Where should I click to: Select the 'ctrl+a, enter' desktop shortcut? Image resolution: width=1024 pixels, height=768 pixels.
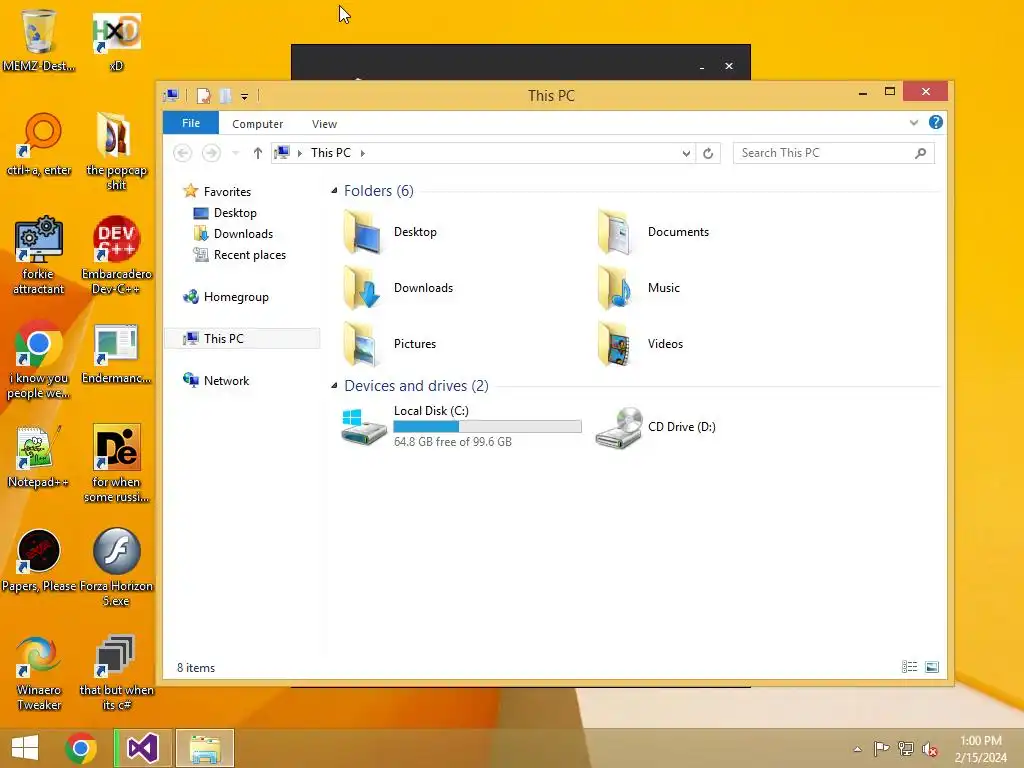39,144
